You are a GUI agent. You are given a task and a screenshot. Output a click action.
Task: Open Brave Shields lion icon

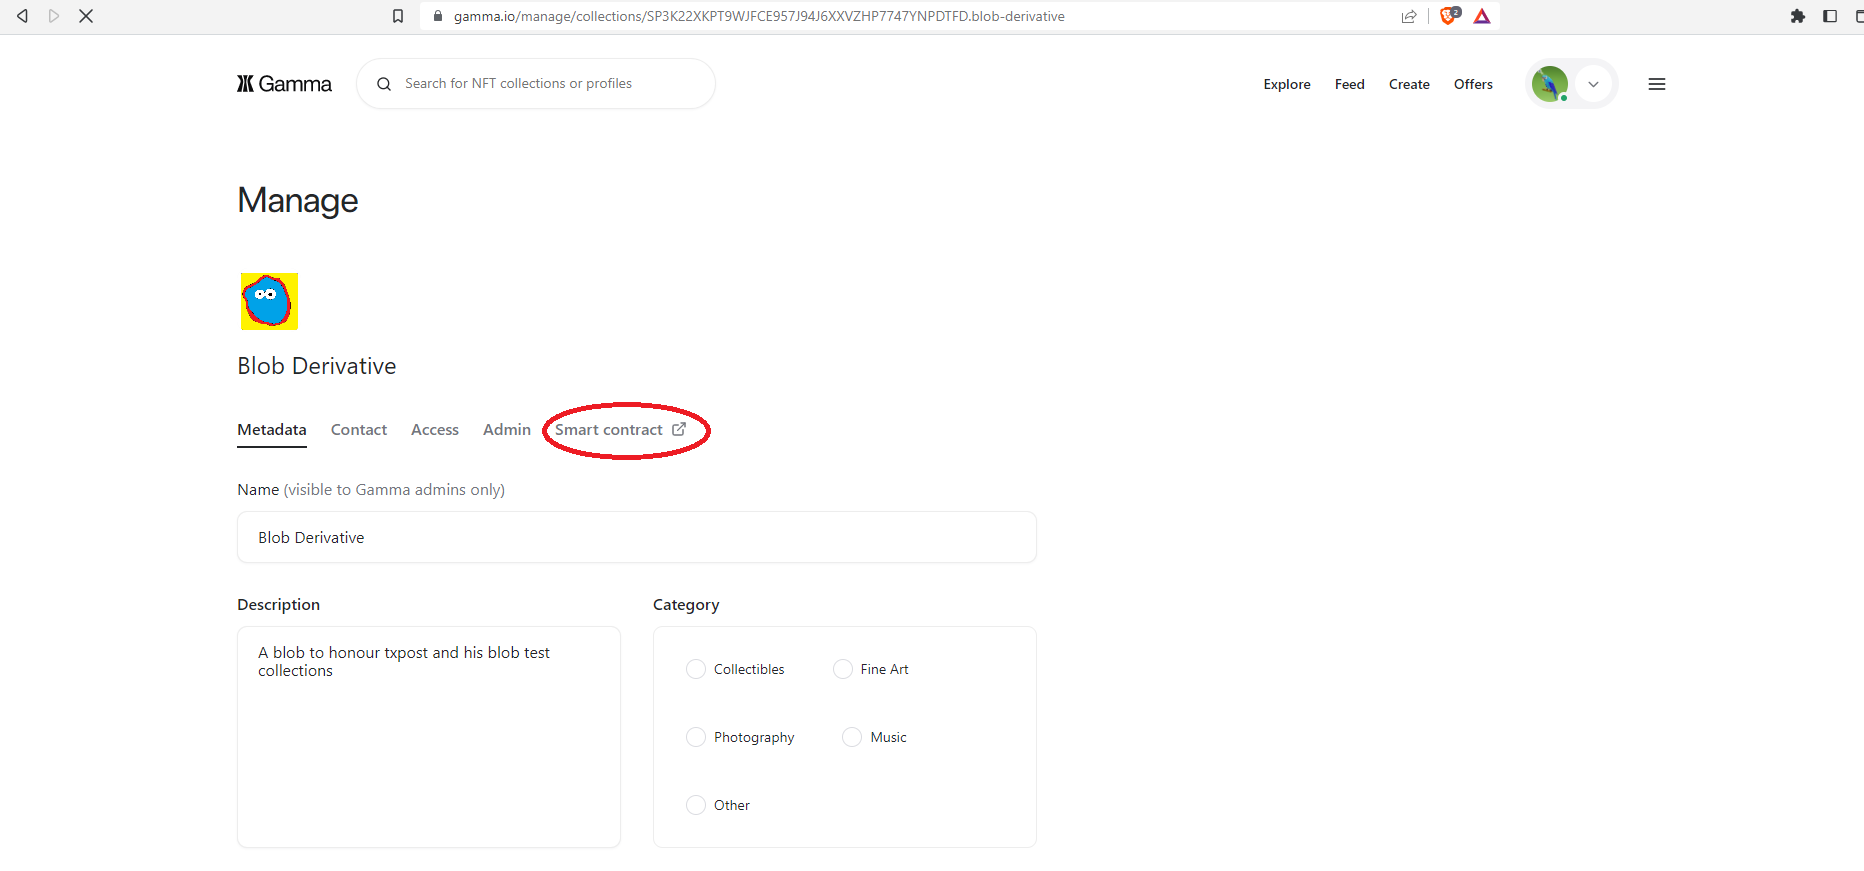click(1449, 16)
